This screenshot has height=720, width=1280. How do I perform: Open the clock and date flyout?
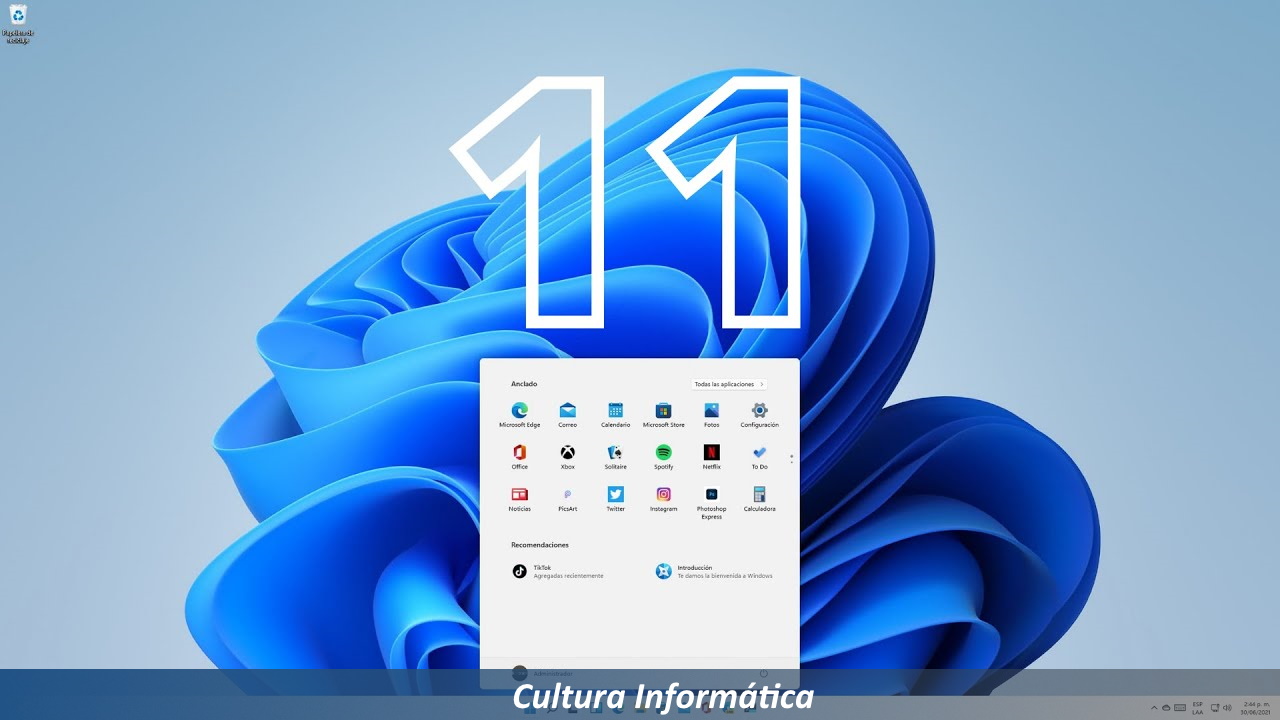(x=1253, y=708)
